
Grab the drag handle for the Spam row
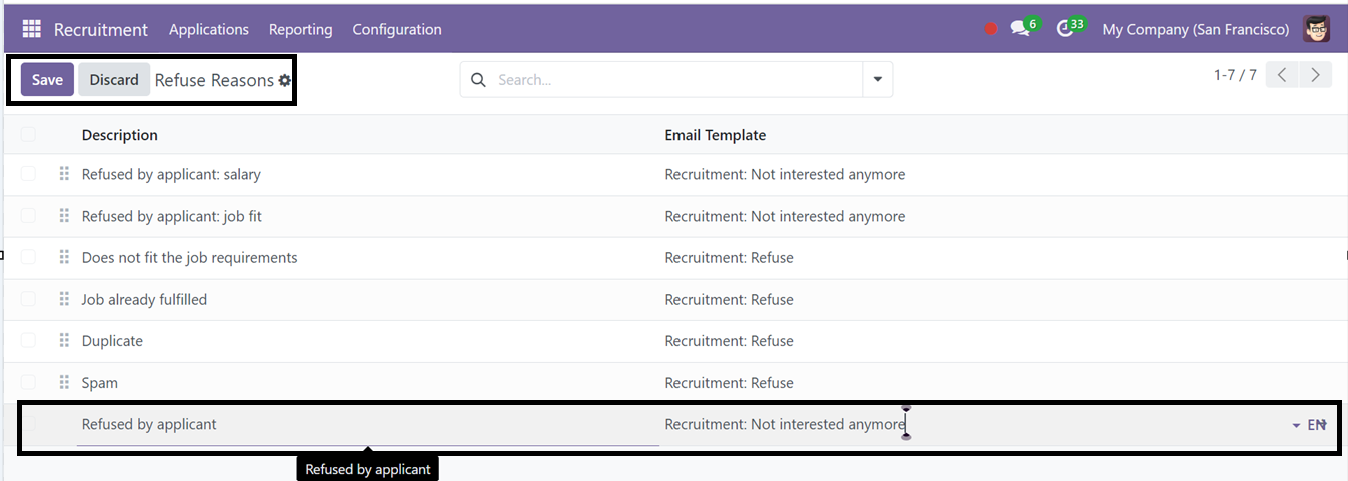click(64, 382)
